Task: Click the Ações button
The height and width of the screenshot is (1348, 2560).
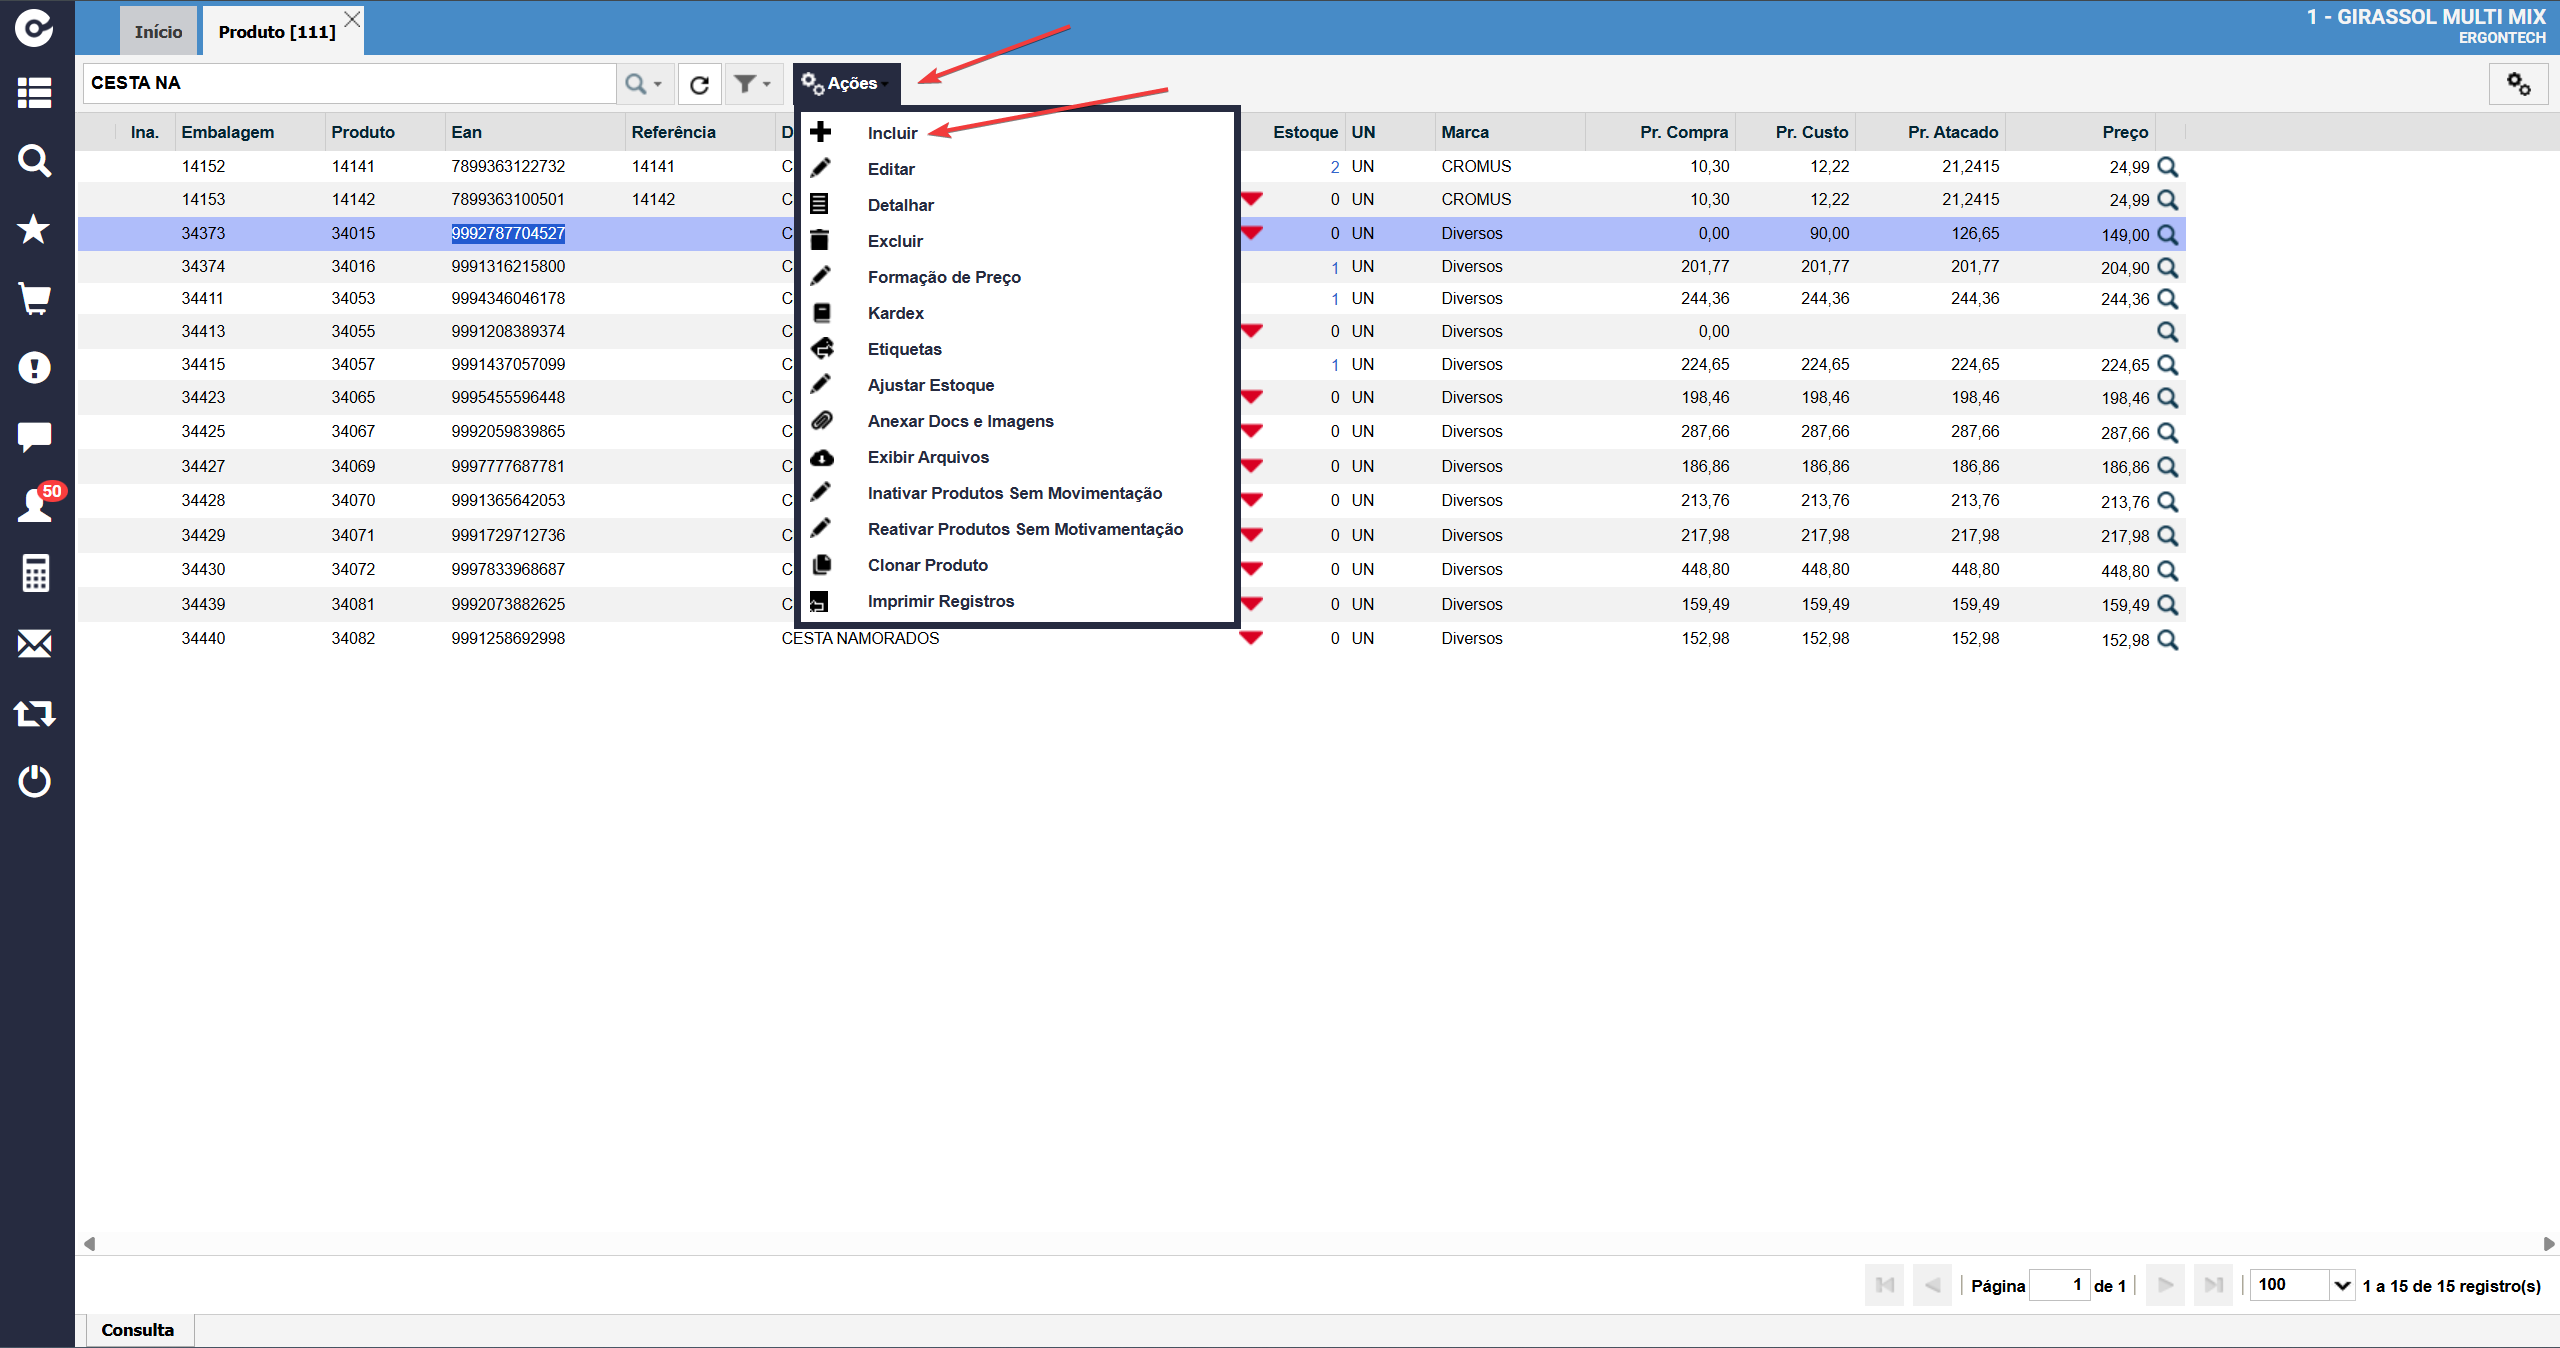Action: coord(846,84)
